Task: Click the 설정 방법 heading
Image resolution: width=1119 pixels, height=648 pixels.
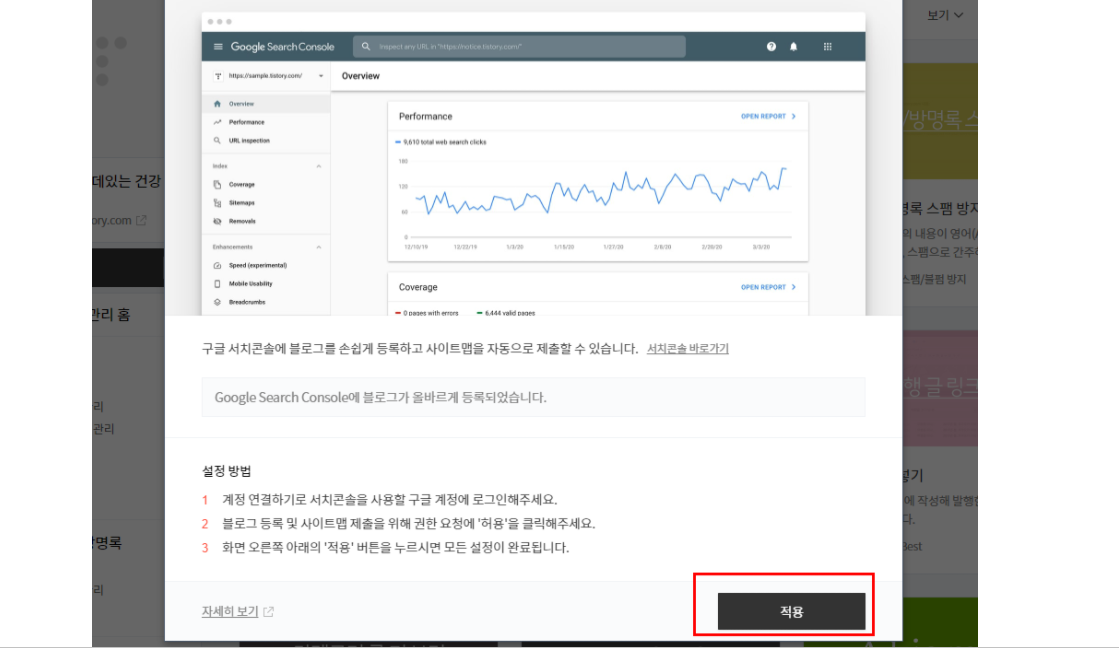Action: [x=226, y=471]
